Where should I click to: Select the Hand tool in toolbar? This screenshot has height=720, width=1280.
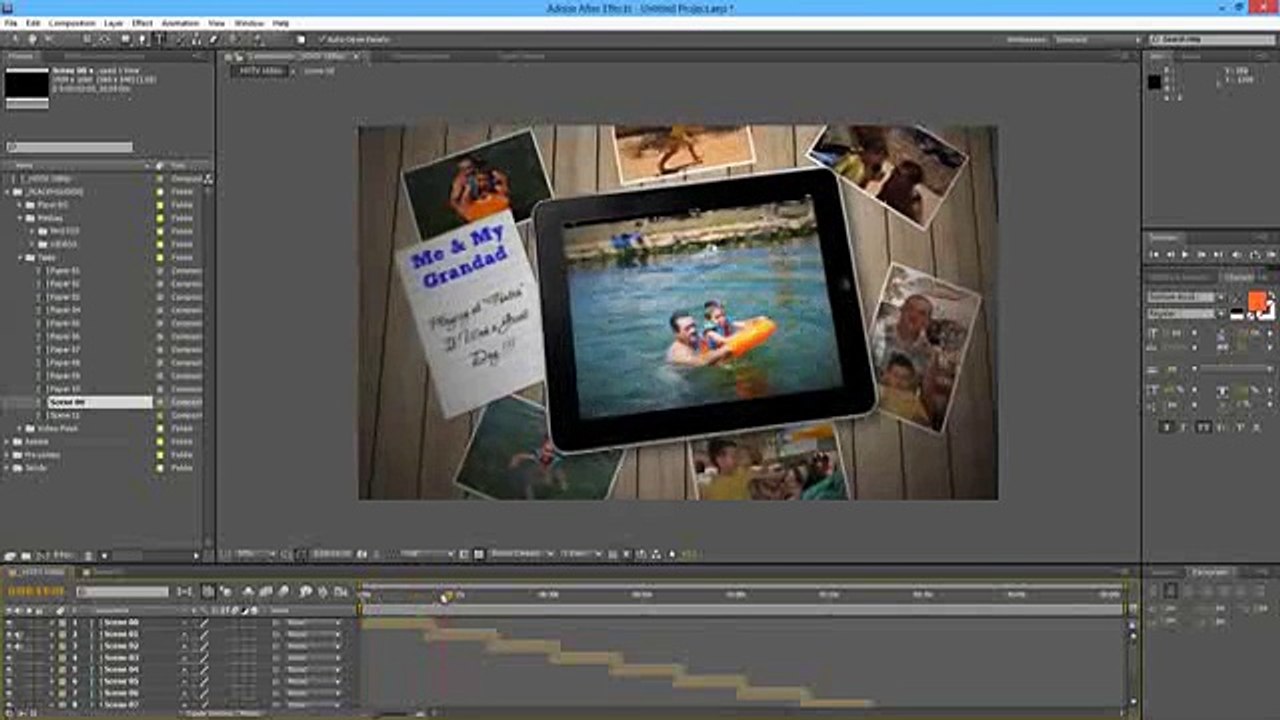32,39
